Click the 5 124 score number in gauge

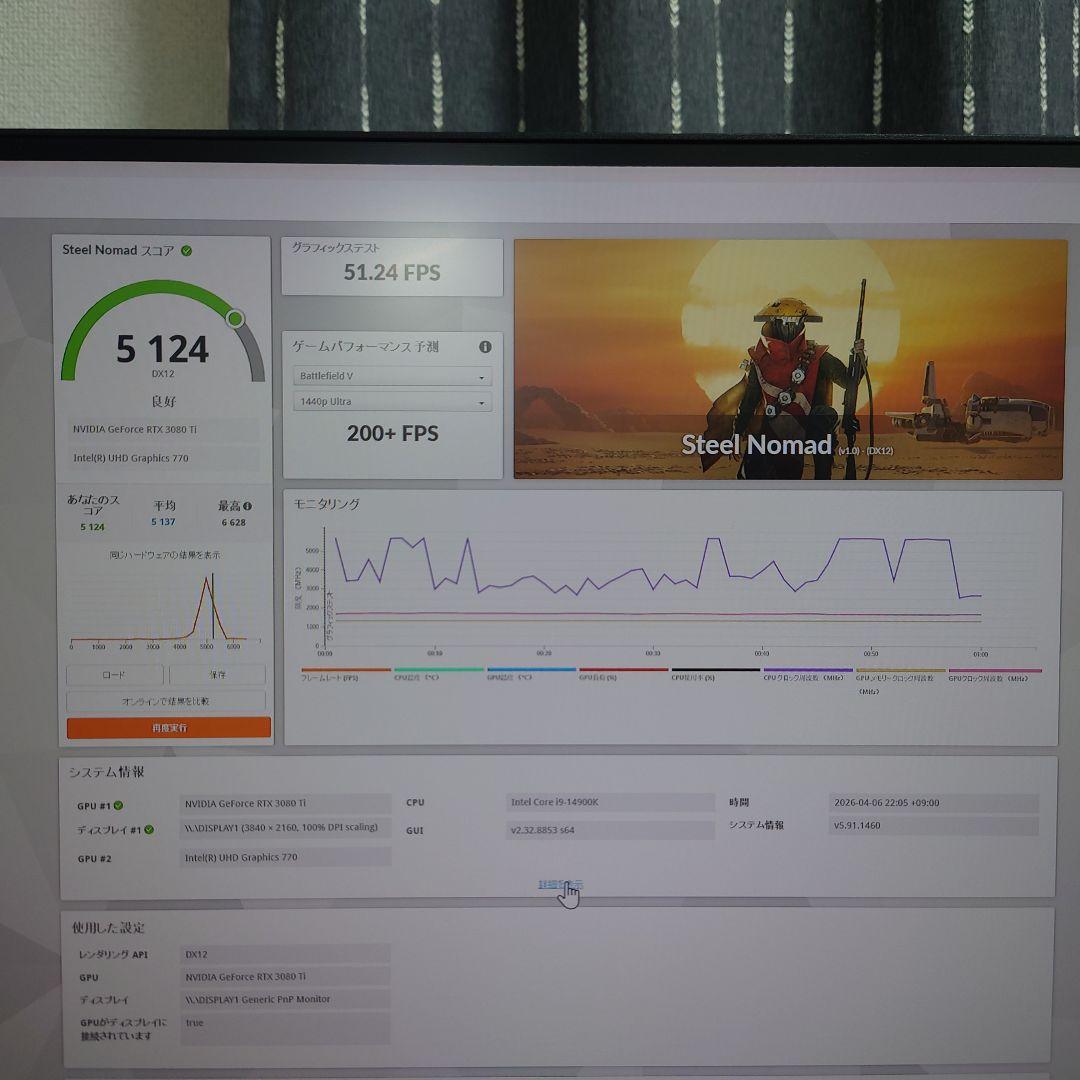pos(163,349)
